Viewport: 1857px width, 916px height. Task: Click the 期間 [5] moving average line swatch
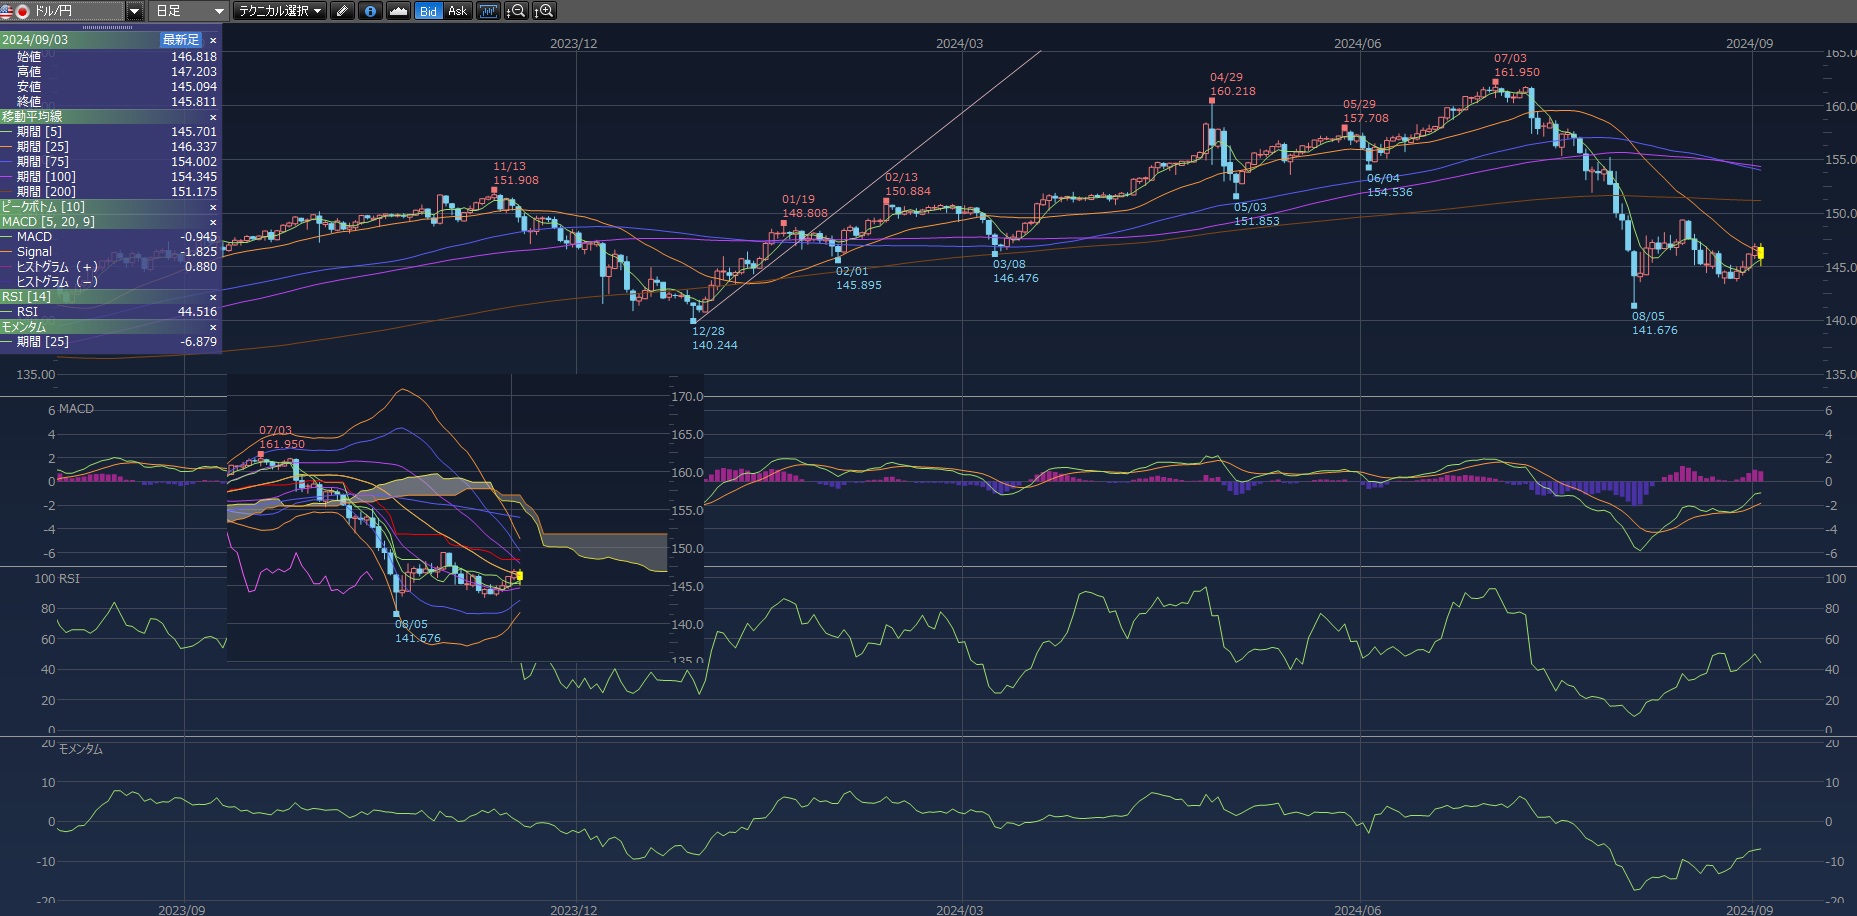tap(7, 132)
